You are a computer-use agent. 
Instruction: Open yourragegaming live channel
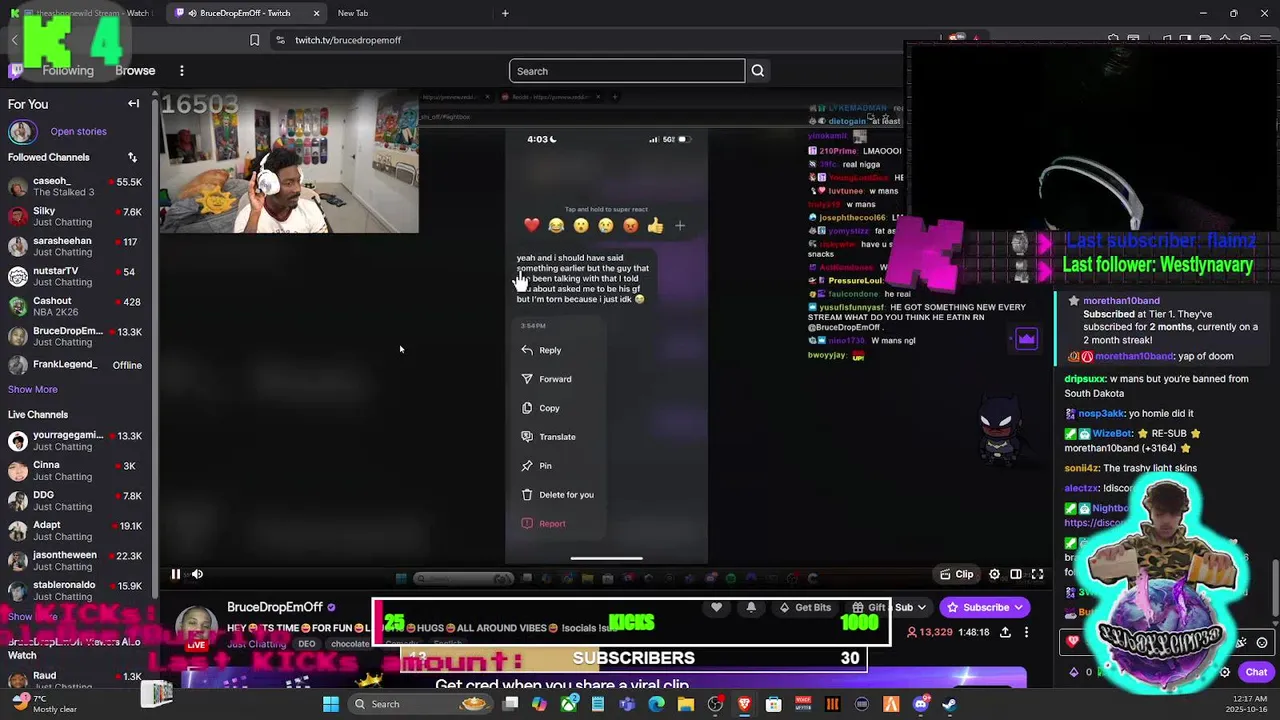click(75, 441)
